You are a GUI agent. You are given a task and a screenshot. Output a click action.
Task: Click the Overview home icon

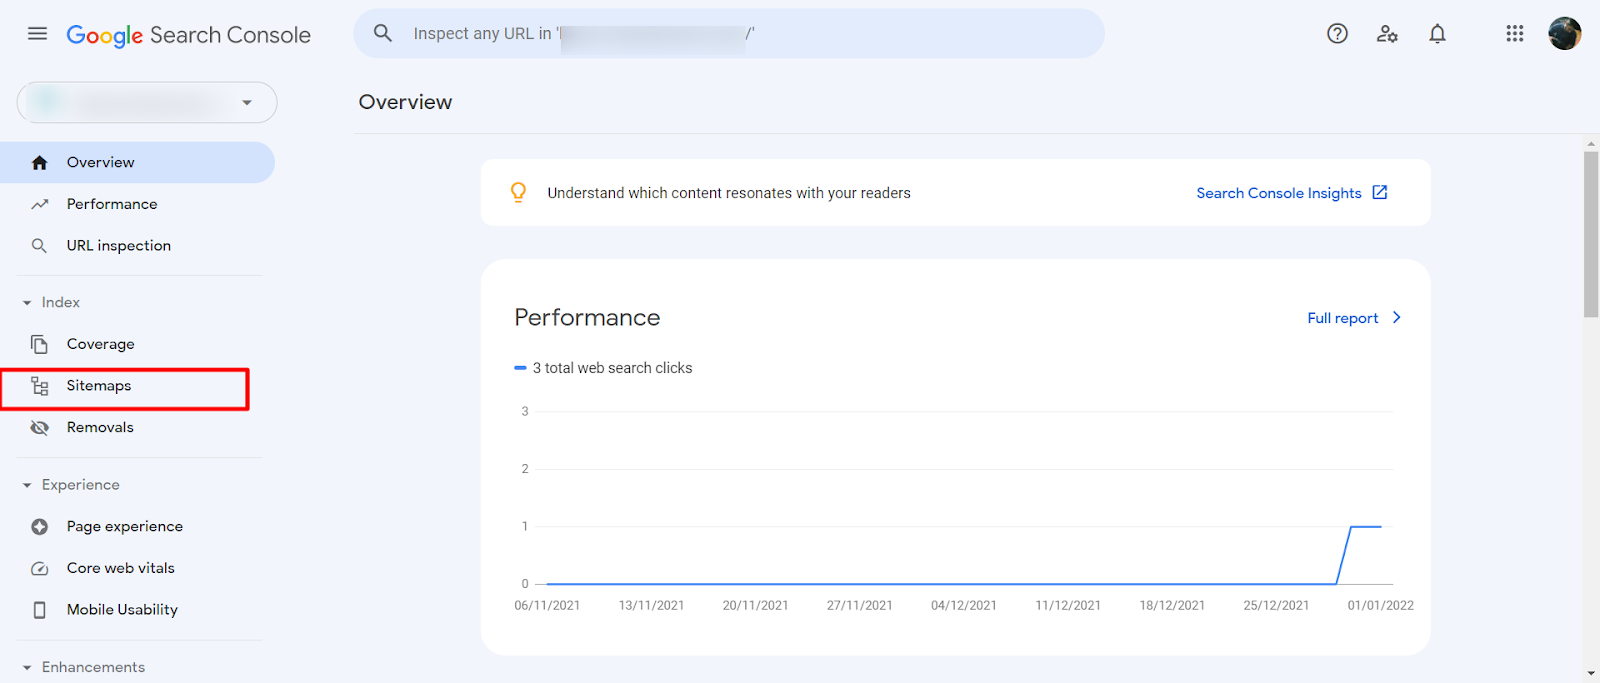click(x=39, y=163)
